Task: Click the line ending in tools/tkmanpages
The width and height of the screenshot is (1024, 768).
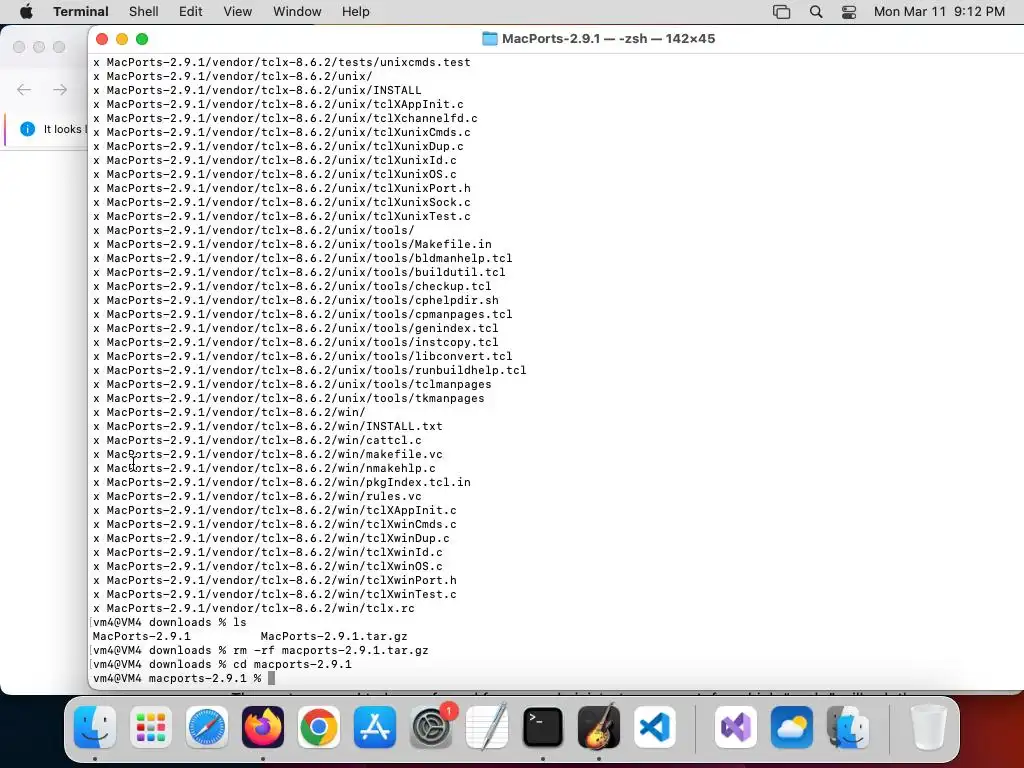Action: click(x=289, y=398)
